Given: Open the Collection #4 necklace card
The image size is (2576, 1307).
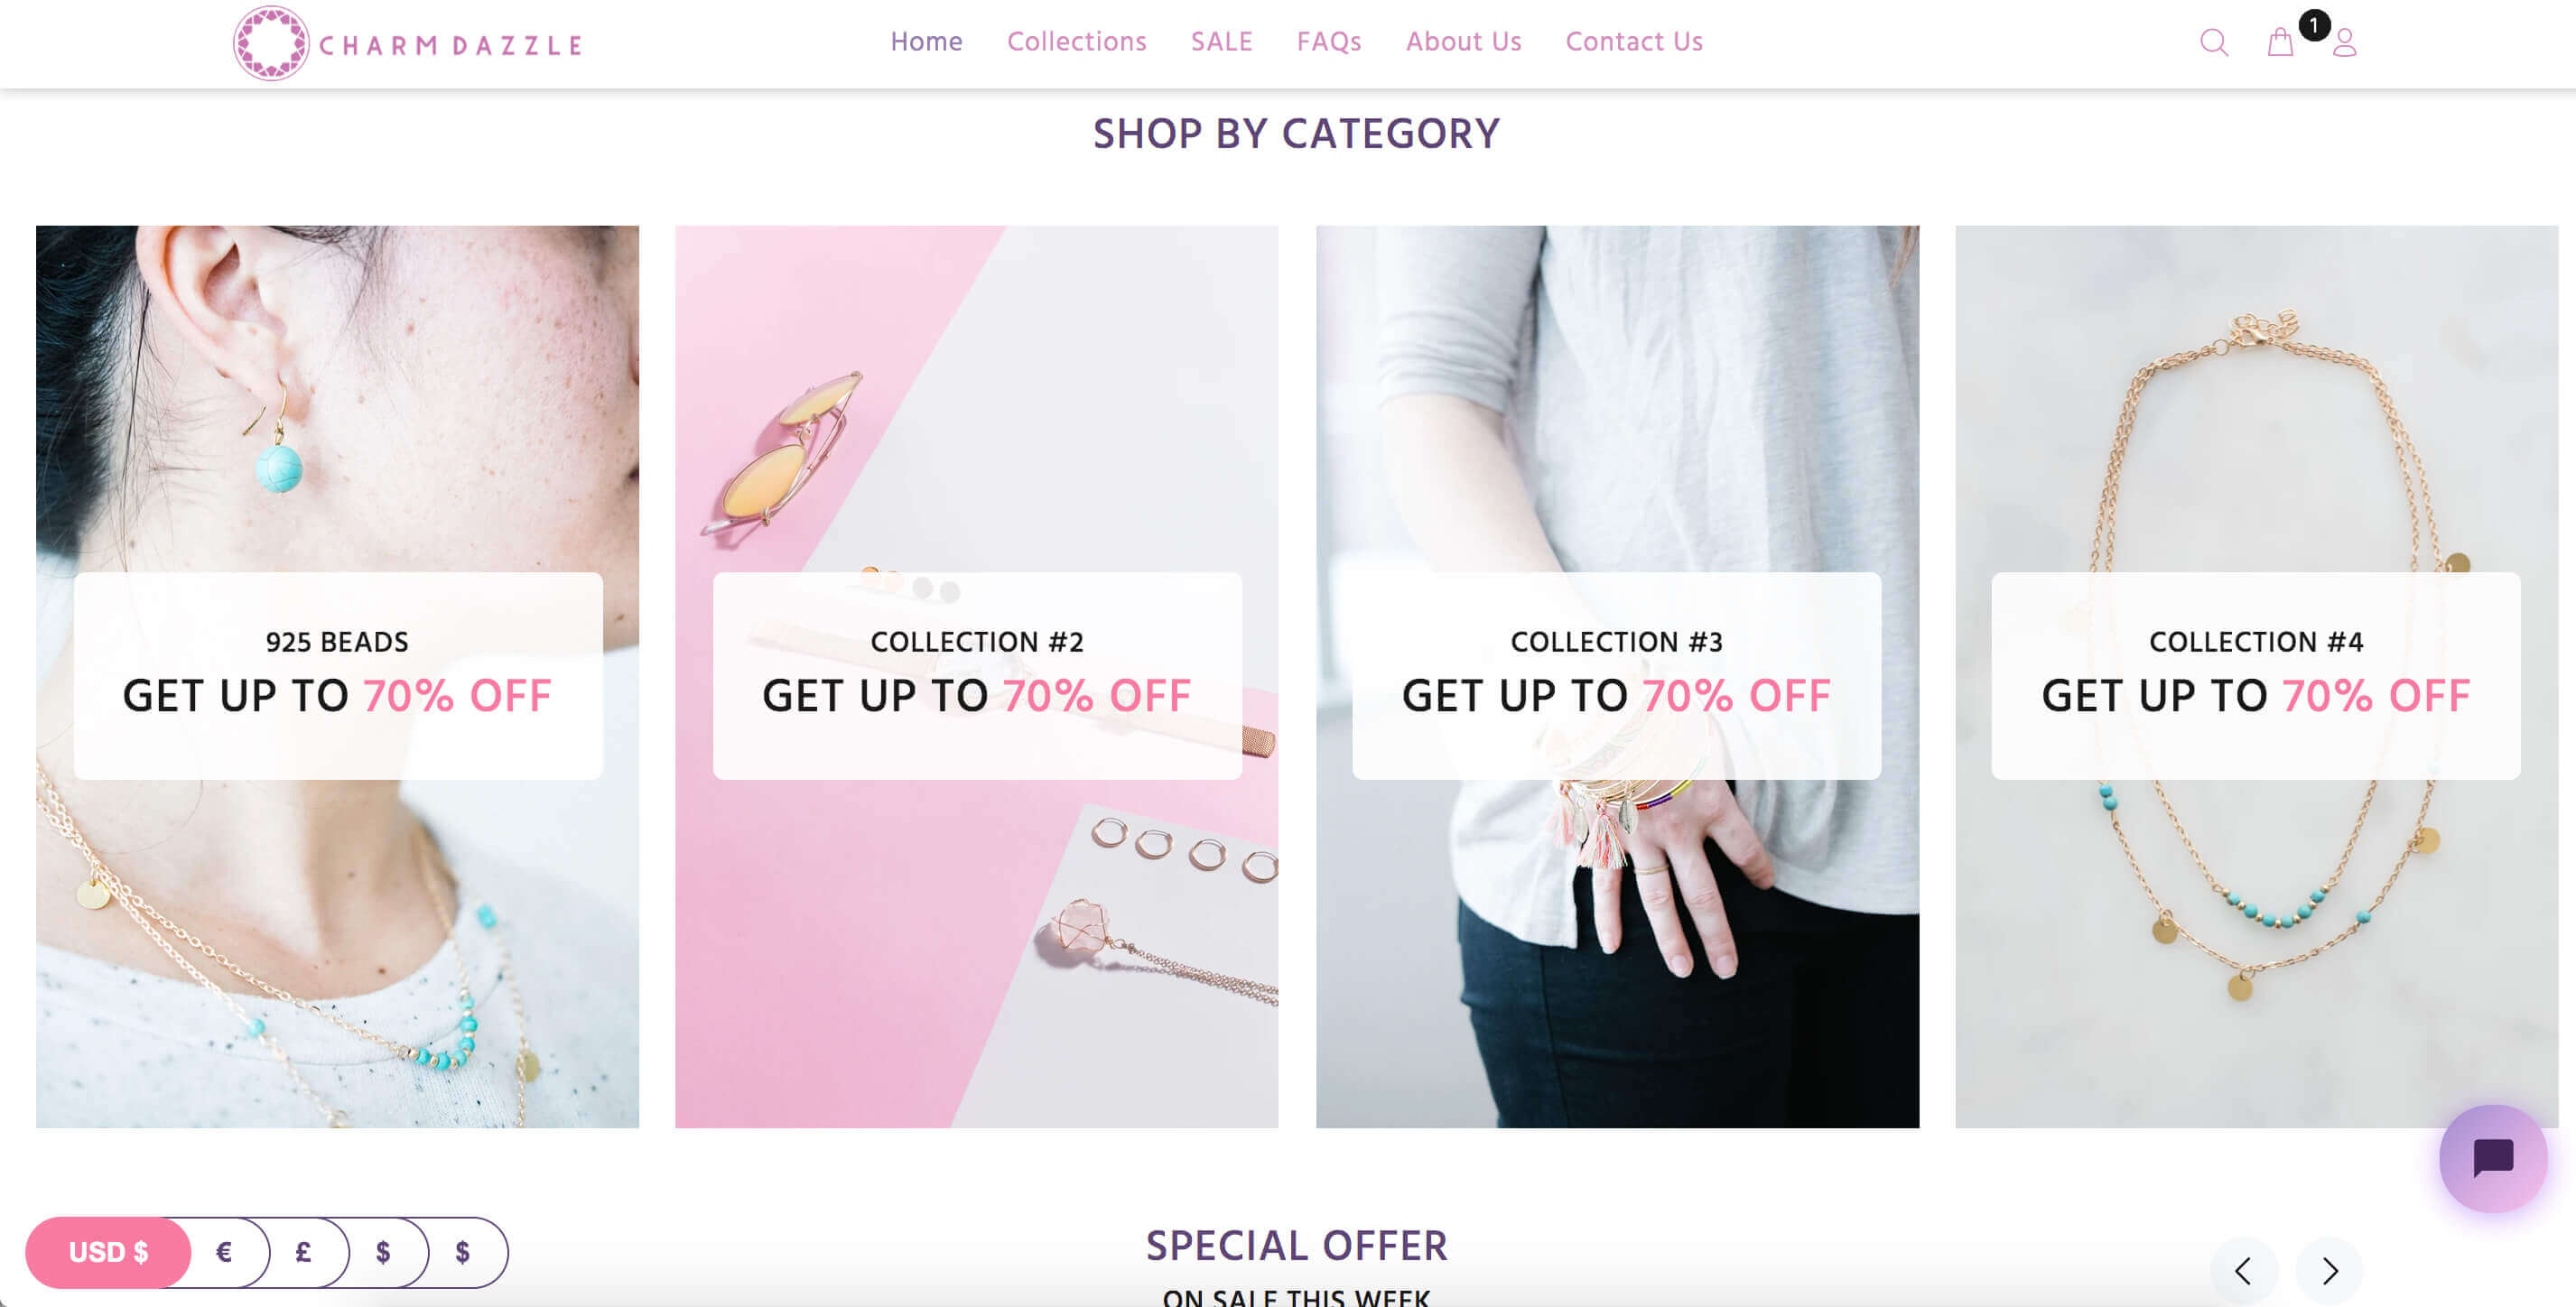Looking at the screenshot, I should pyautogui.click(x=2256, y=676).
